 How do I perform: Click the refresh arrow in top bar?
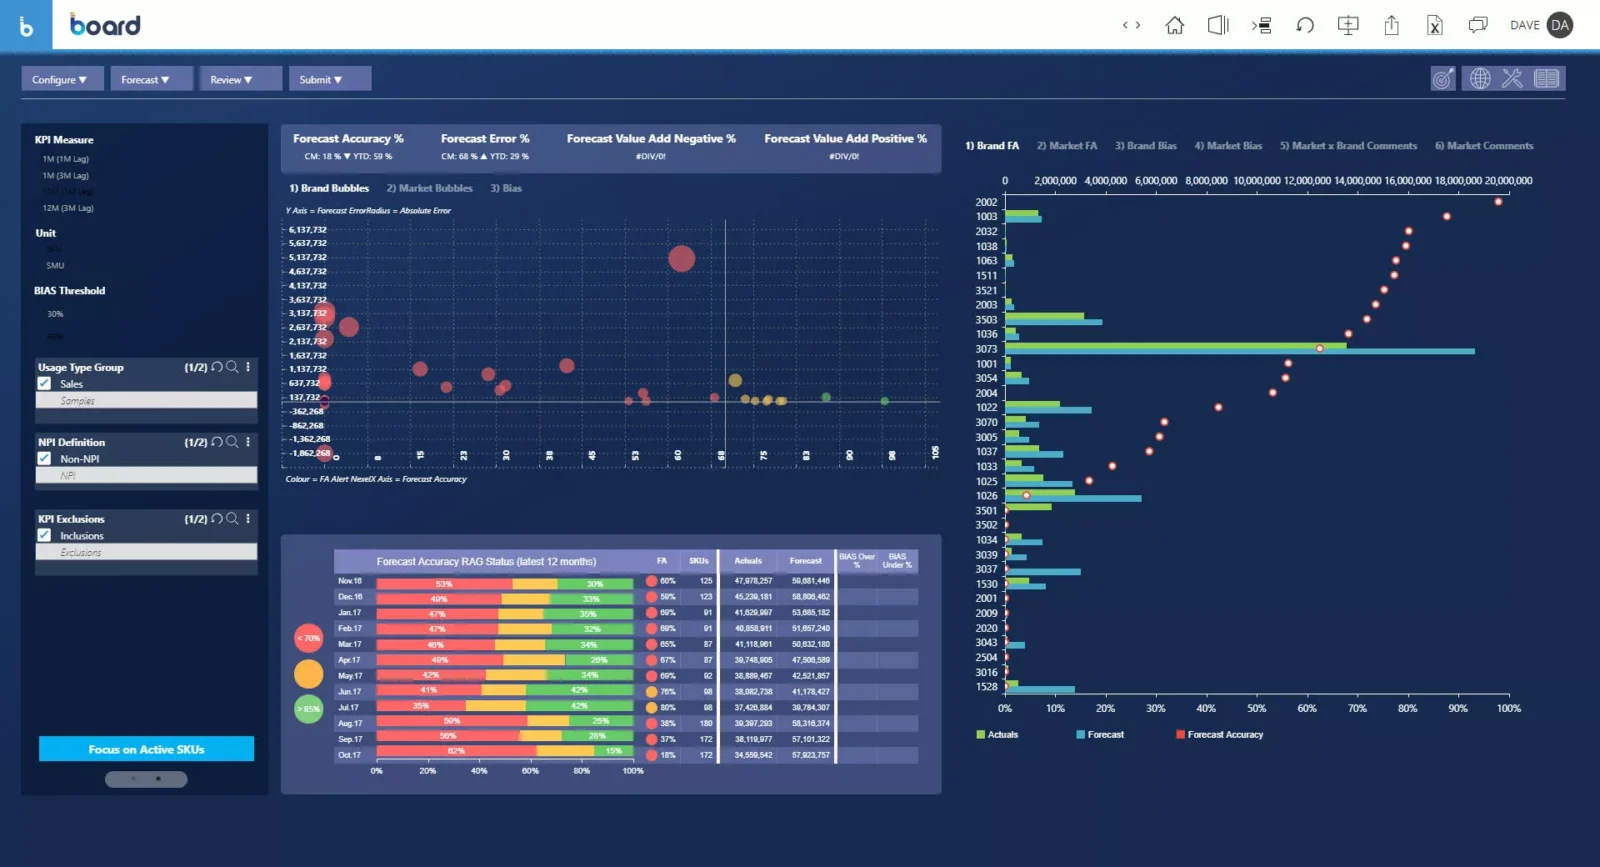(1305, 26)
